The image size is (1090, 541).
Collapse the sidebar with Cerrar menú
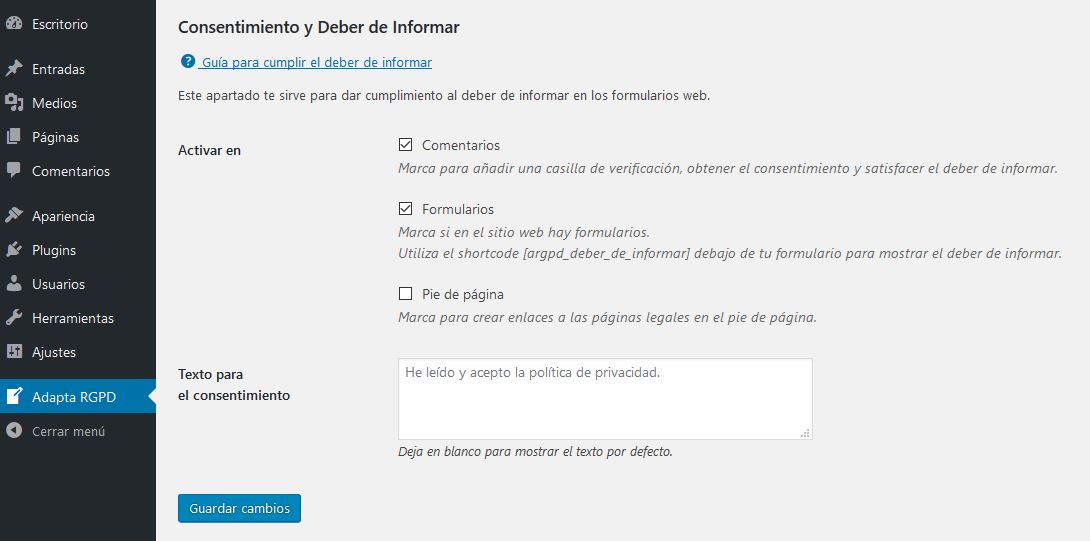68,431
